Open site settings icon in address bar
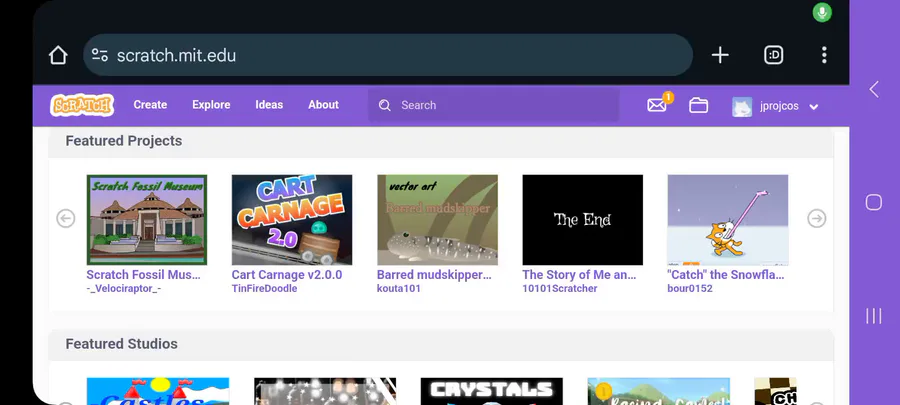Viewport: 900px width, 405px height. [100, 55]
